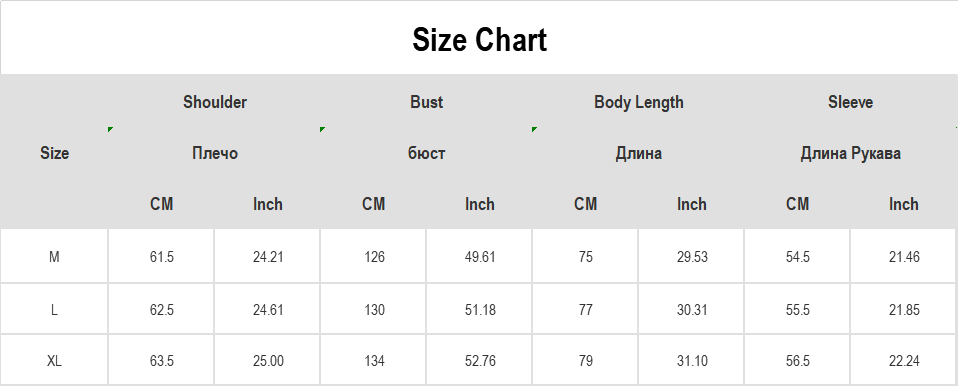The height and width of the screenshot is (386, 958).
Task: Select the XL size row label
Action: click(x=54, y=361)
